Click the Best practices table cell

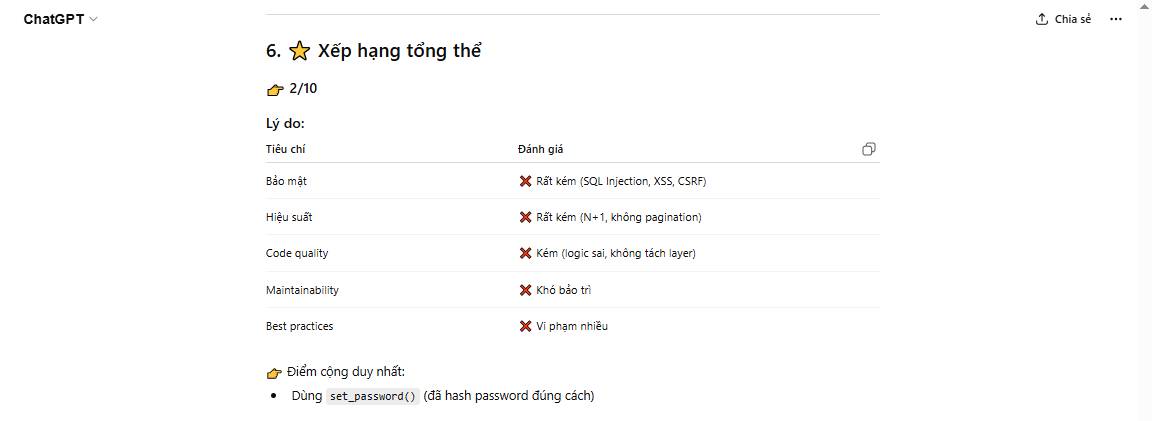(x=299, y=326)
